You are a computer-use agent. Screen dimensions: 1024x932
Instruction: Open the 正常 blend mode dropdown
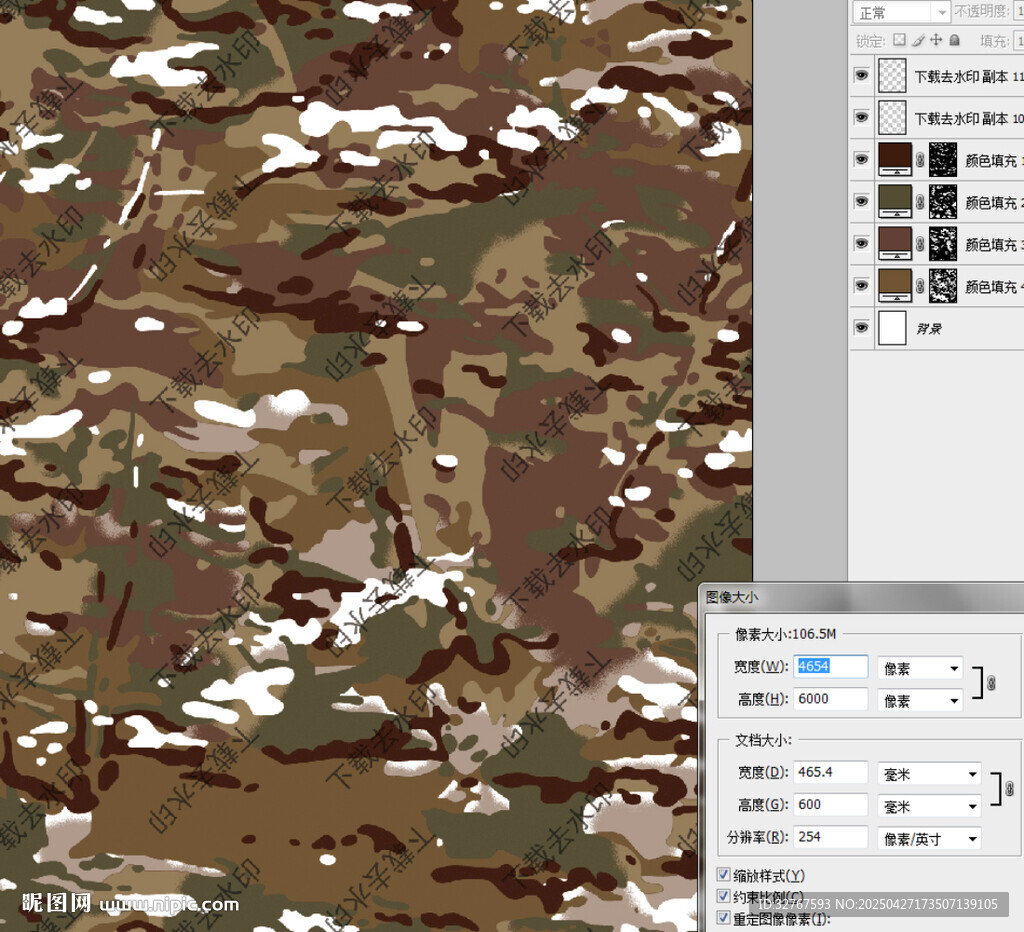900,12
